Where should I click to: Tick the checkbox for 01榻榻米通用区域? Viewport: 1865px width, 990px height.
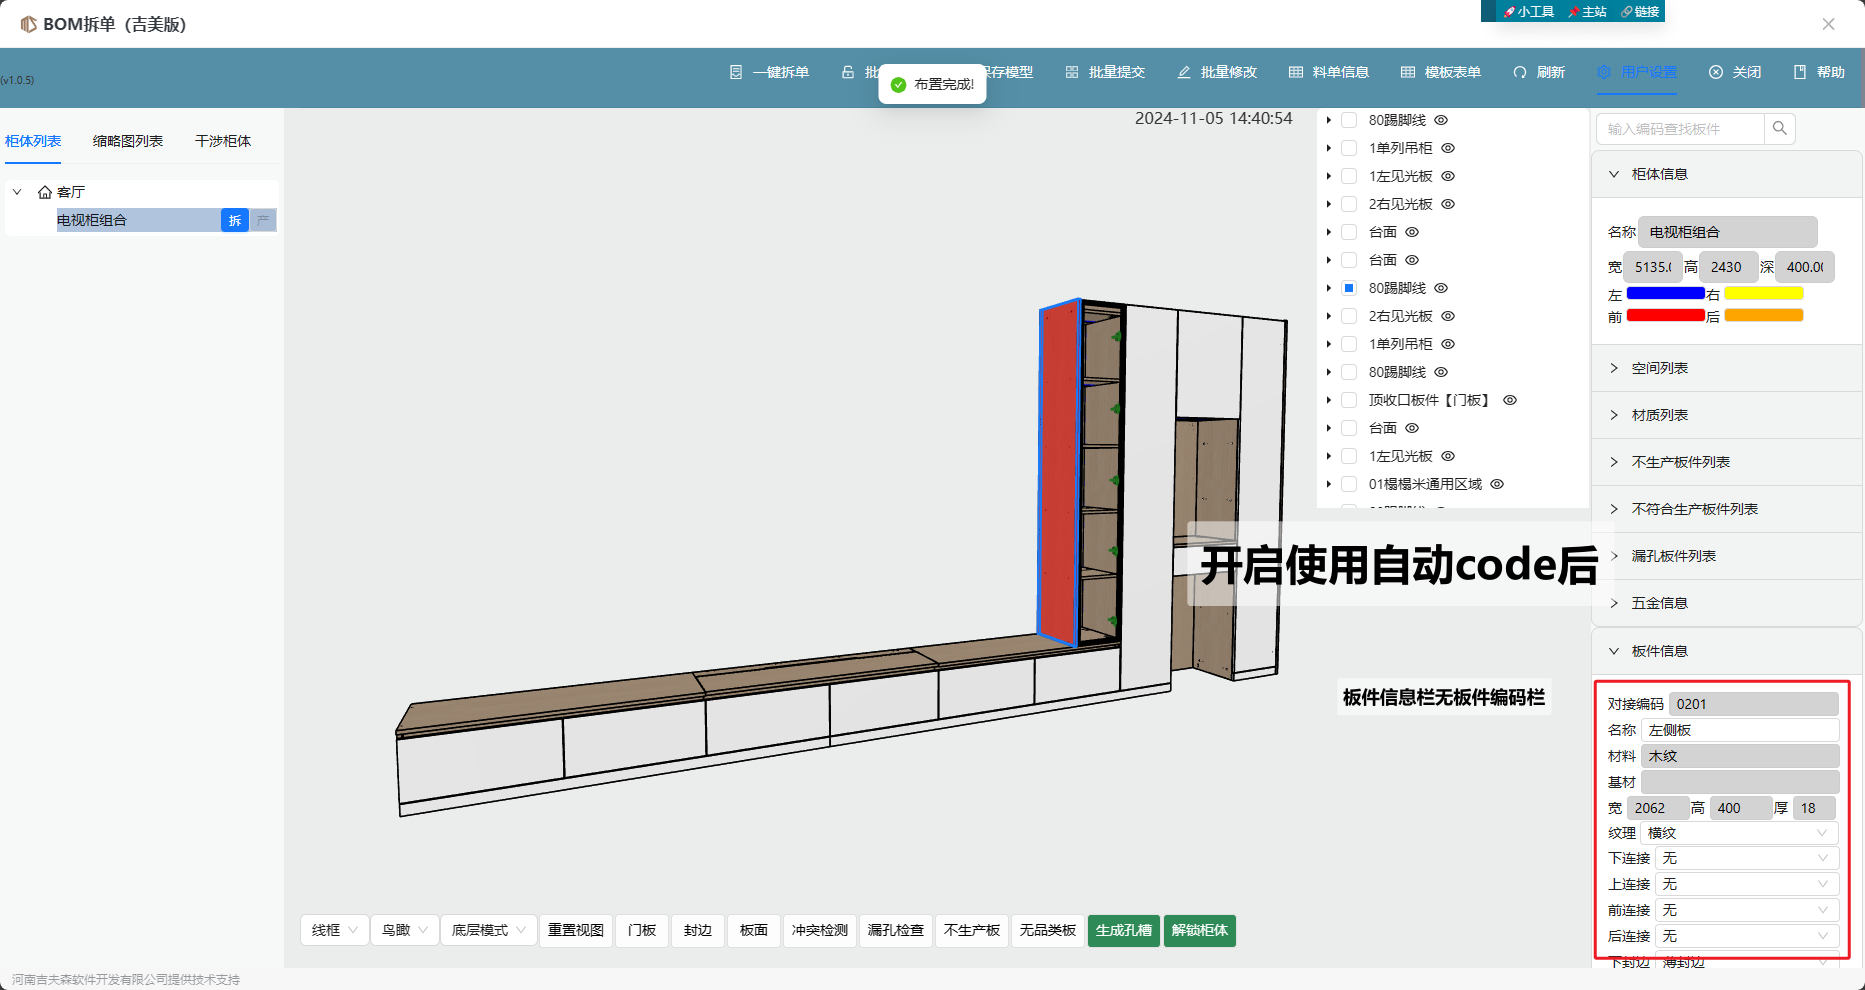1349,484
